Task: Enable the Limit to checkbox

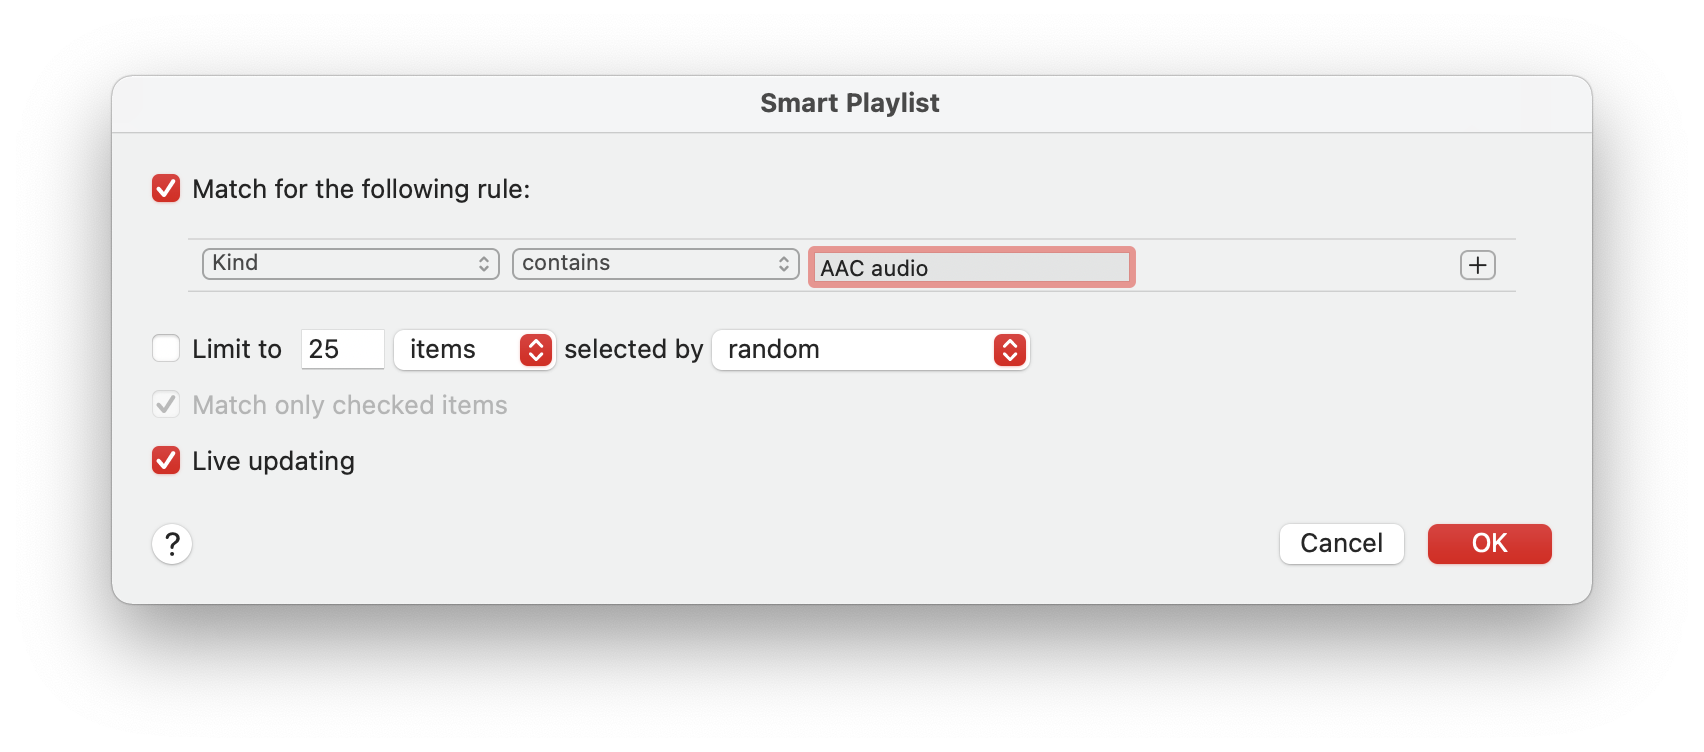Action: tap(166, 348)
